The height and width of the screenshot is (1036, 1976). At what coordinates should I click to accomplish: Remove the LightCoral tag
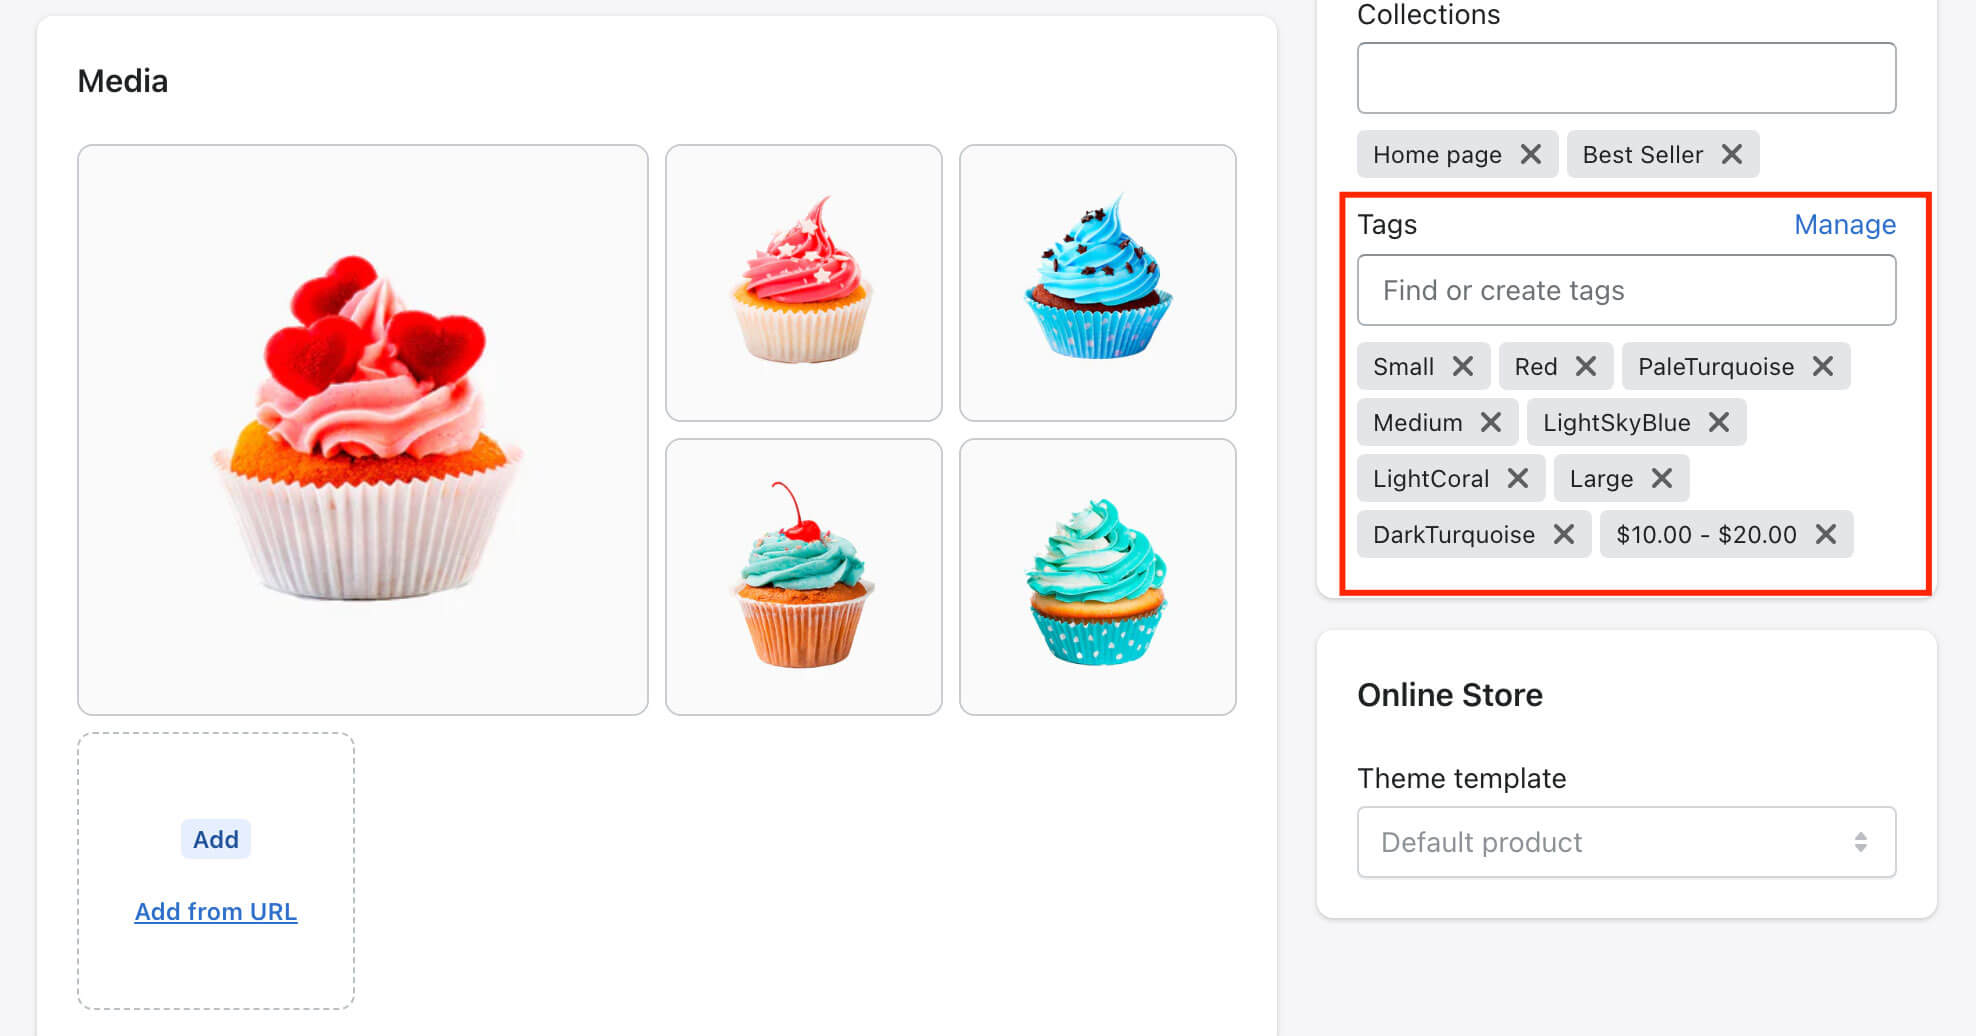point(1517,478)
